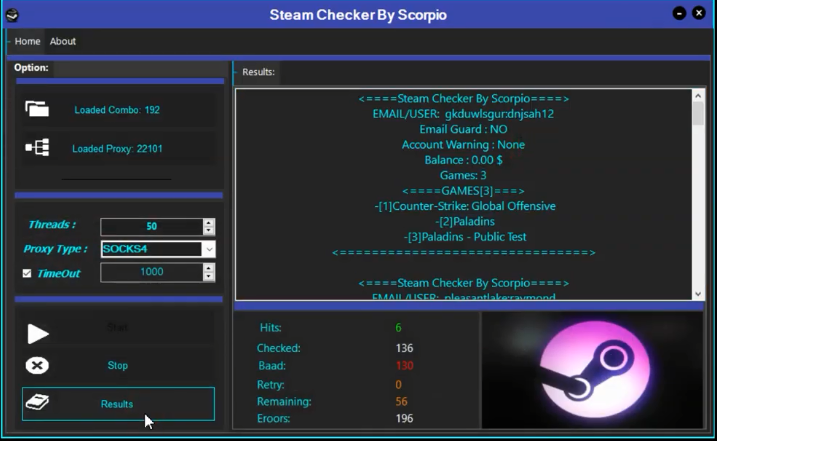
Task: Click the "Checked:" label
Action: coord(278,348)
